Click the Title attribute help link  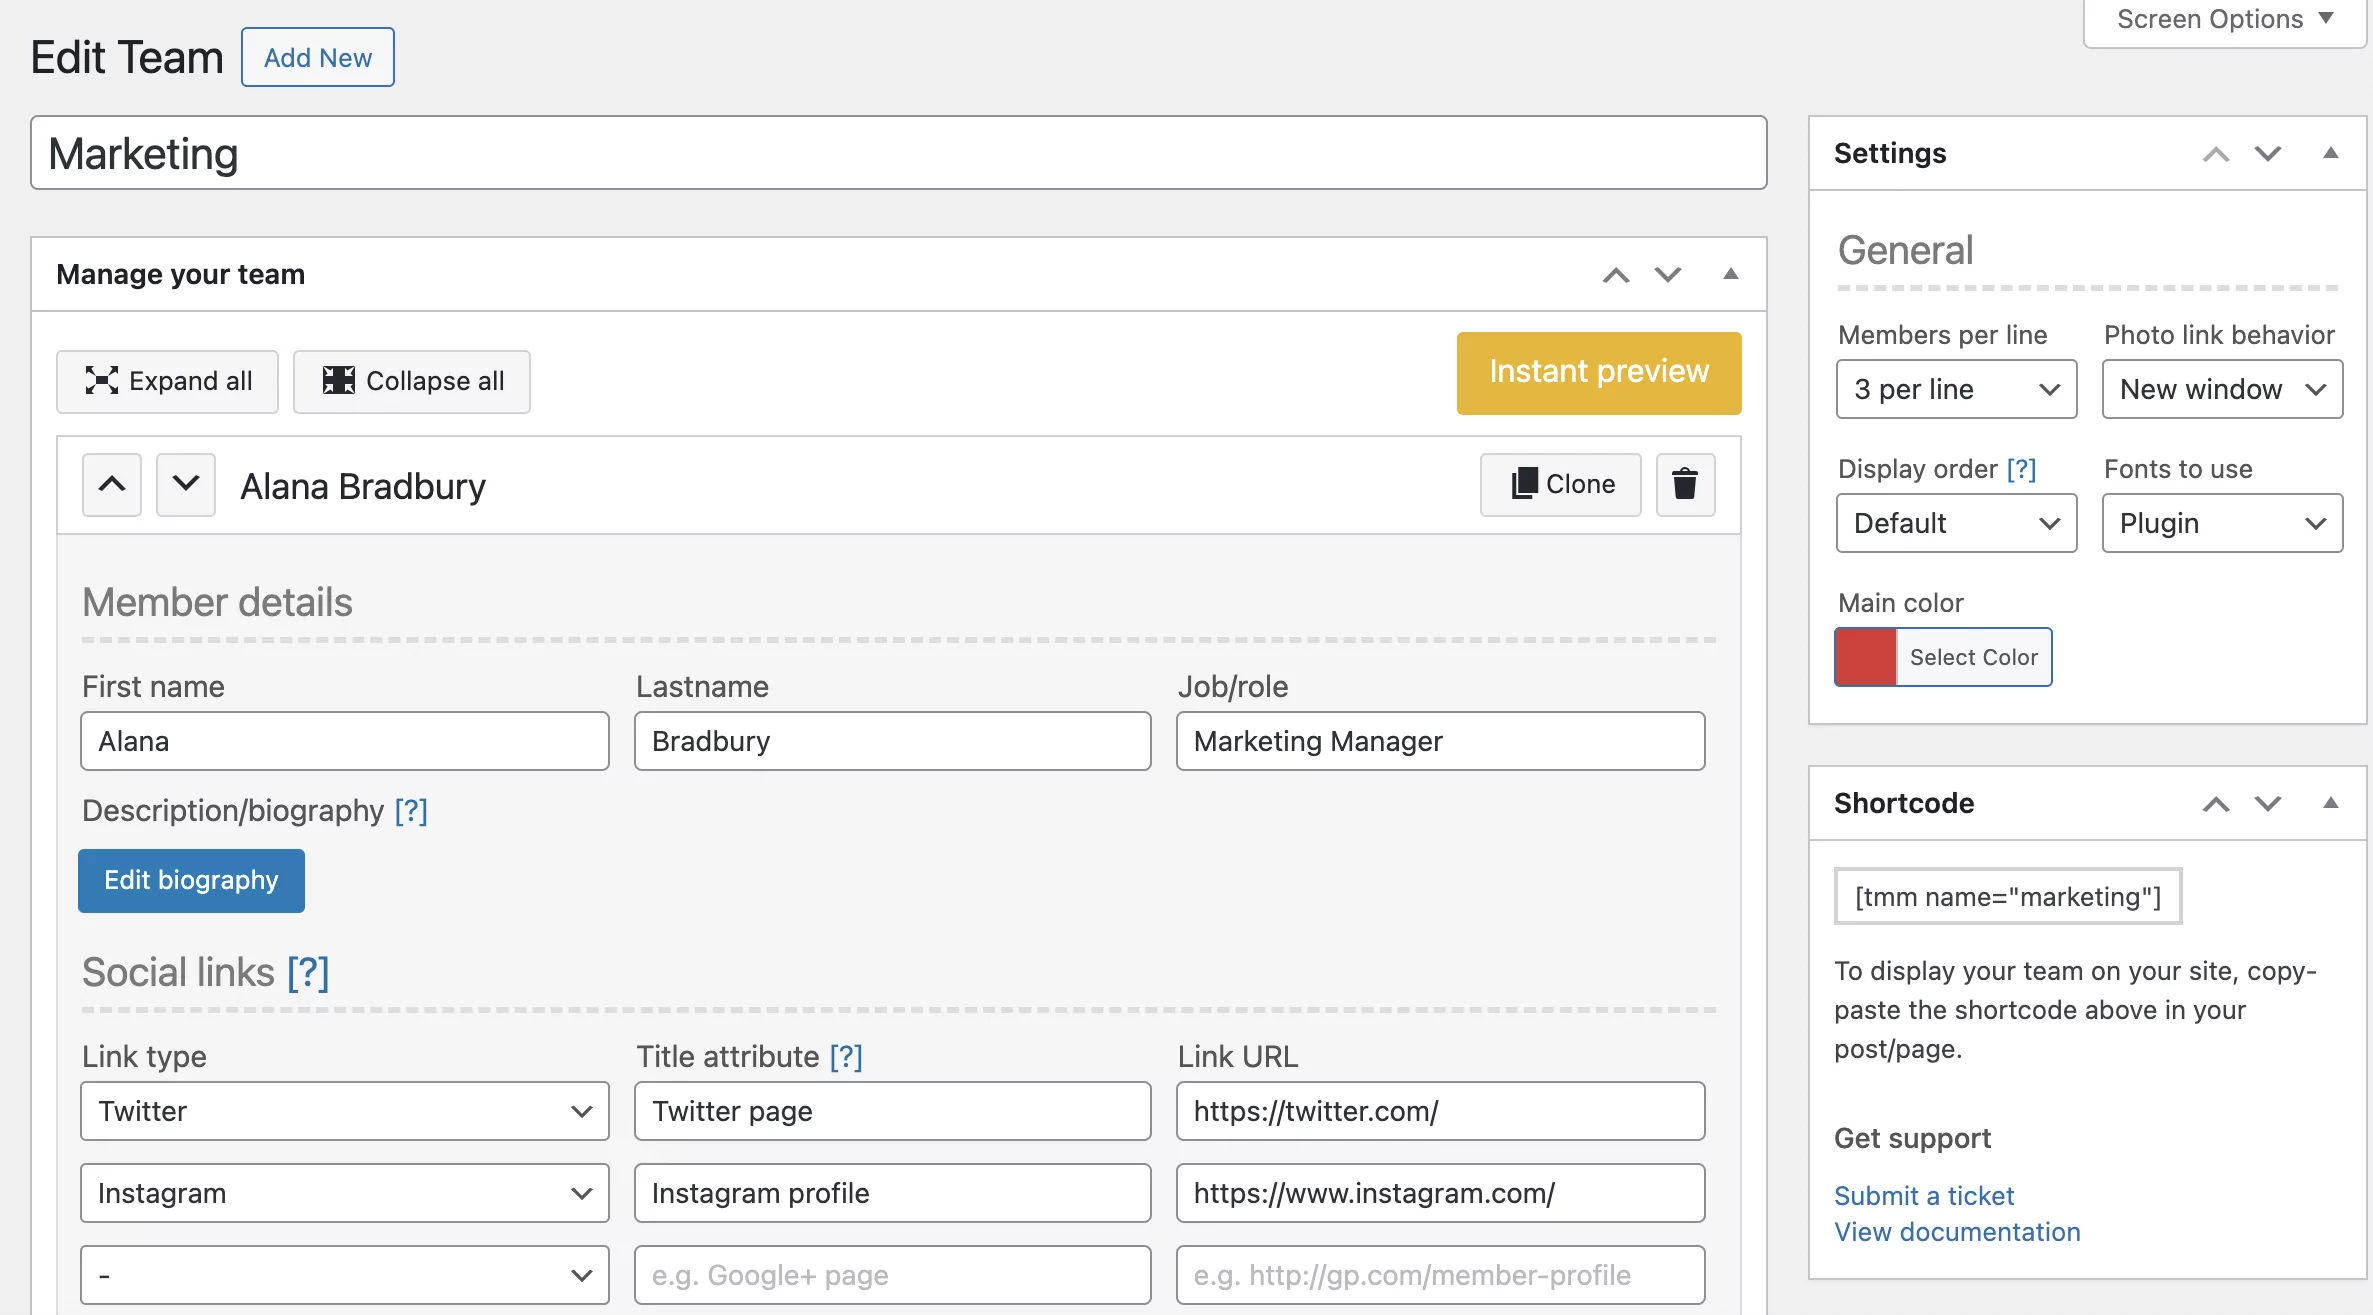[x=846, y=1057]
